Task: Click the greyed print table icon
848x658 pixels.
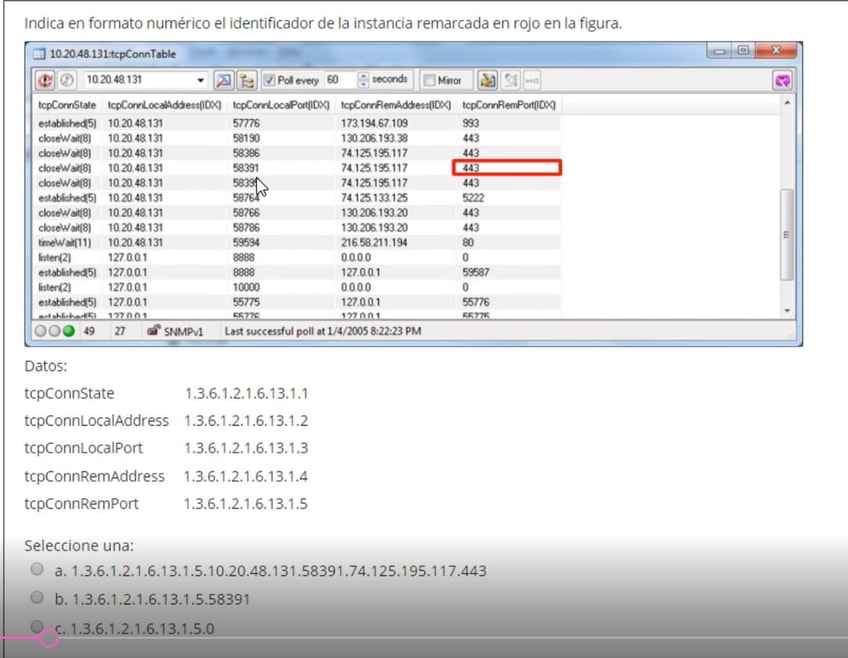Action: (510, 81)
